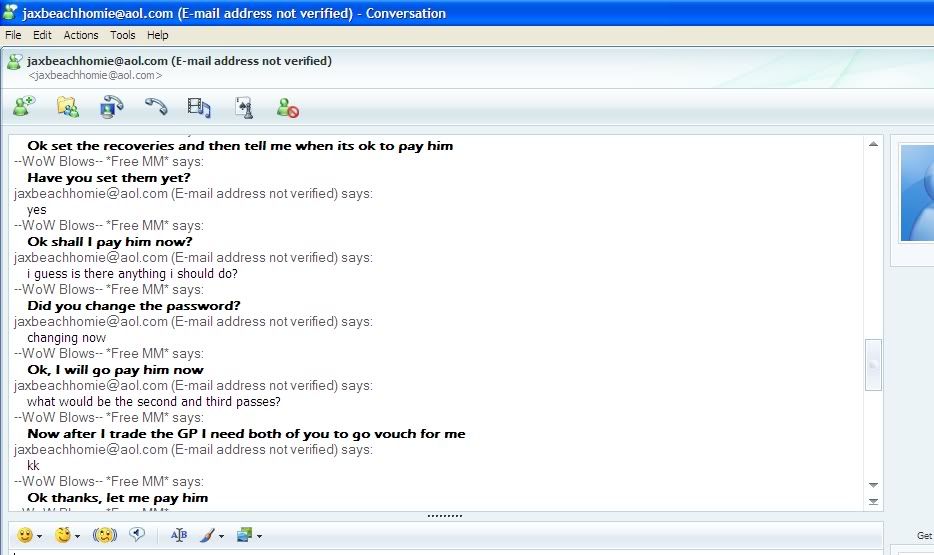Click the message about setting the recoveries
The height and width of the screenshot is (555, 934).
tap(240, 146)
